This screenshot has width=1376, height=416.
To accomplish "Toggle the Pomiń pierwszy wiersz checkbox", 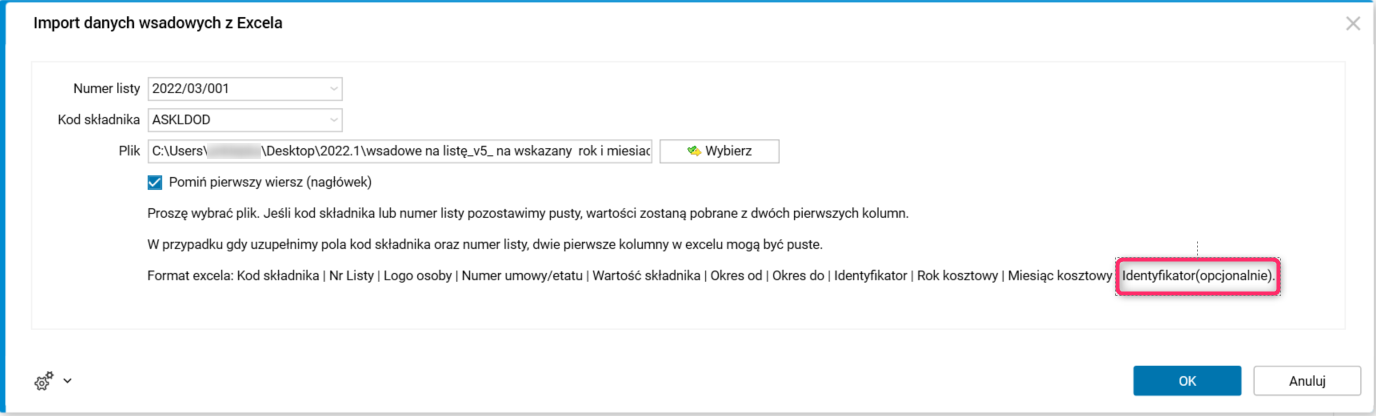I will click(x=154, y=182).
